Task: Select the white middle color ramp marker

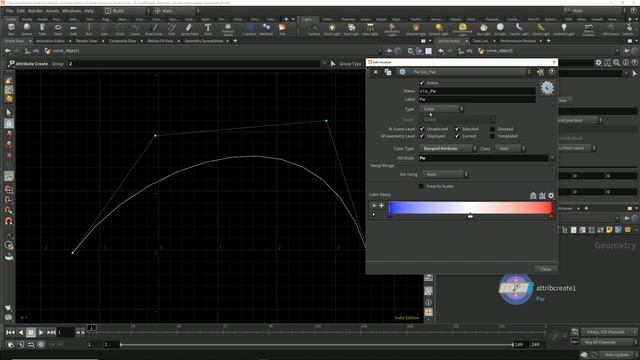Action: point(470,215)
